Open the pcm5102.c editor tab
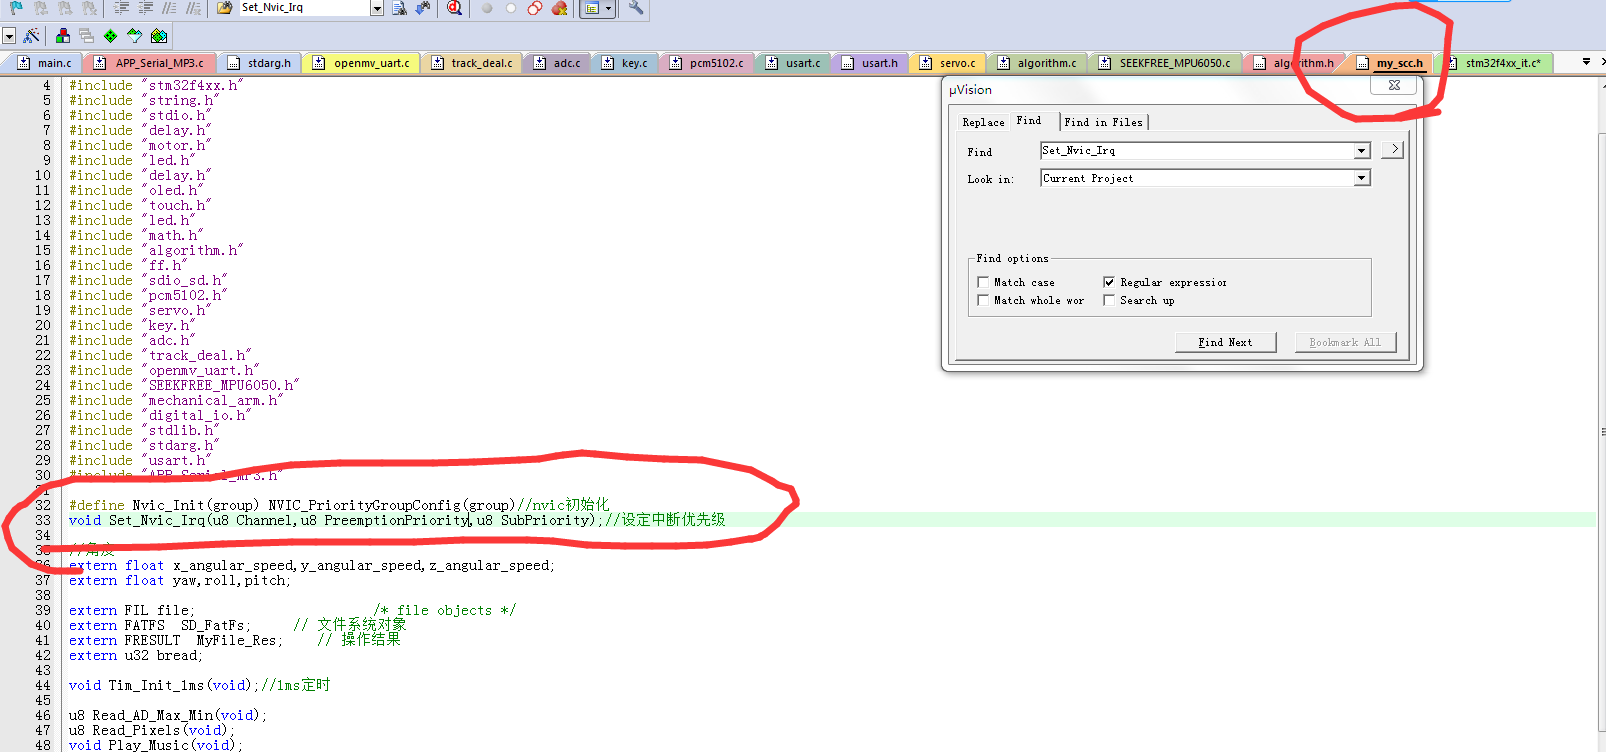 [x=707, y=63]
